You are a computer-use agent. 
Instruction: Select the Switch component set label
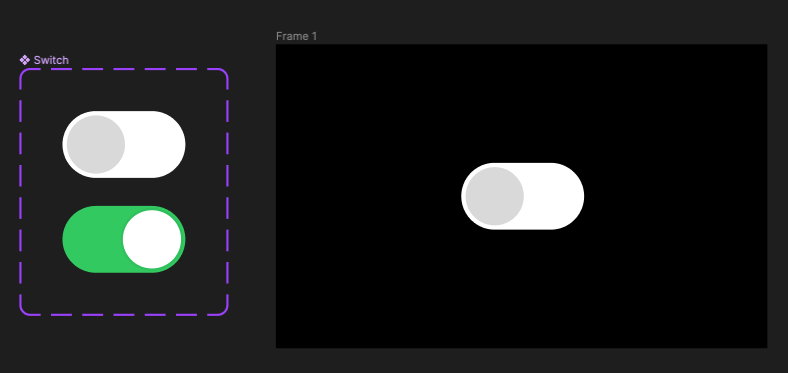click(51, 60)
